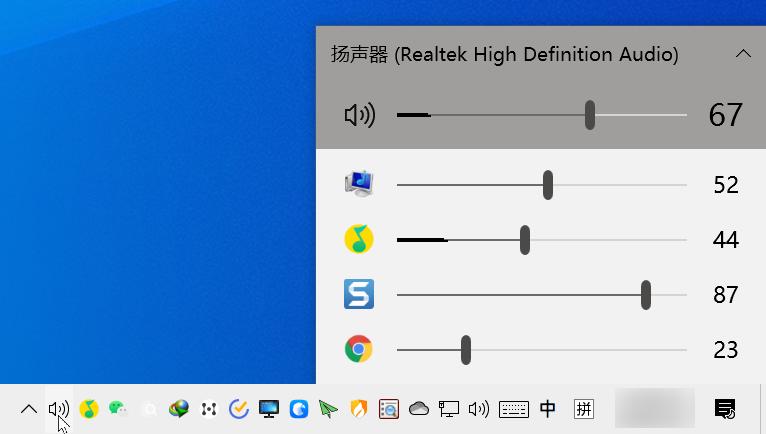The width and height of the screenshot is (766, 434).
Task: Open the blurred clock area in taskbar
Action: pos(655,409)
